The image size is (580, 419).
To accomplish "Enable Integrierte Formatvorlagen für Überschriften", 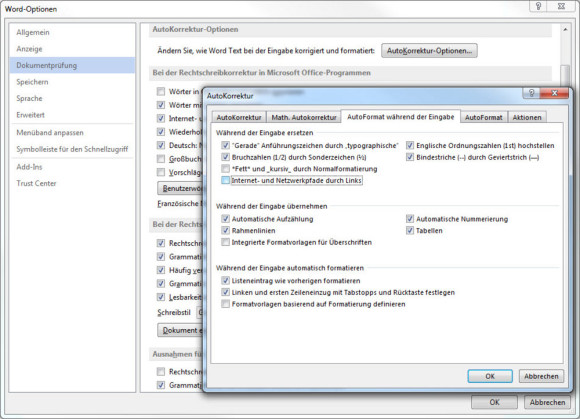I will (225, 242).
